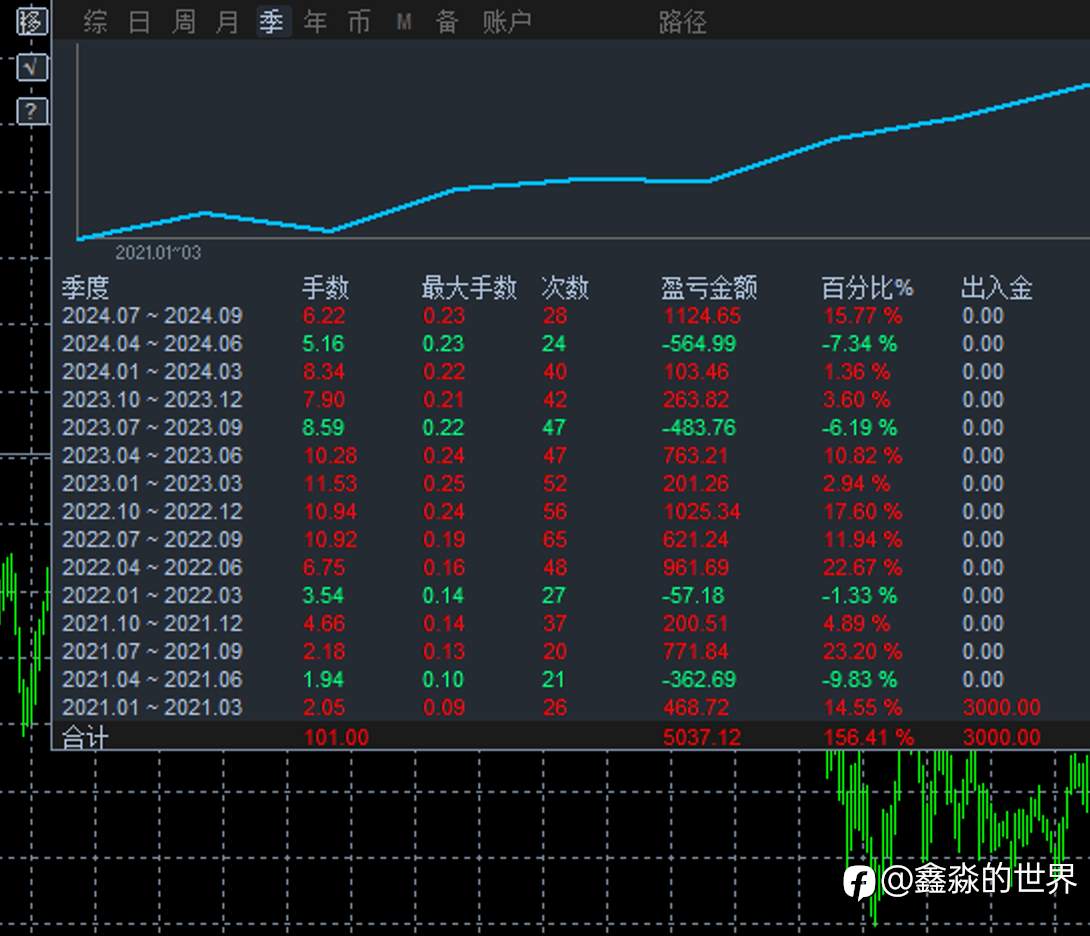Click percentage value 23.20 %
Image resolution: width=1090 pixels, height=936 pixels.
[x=863, y=651]
